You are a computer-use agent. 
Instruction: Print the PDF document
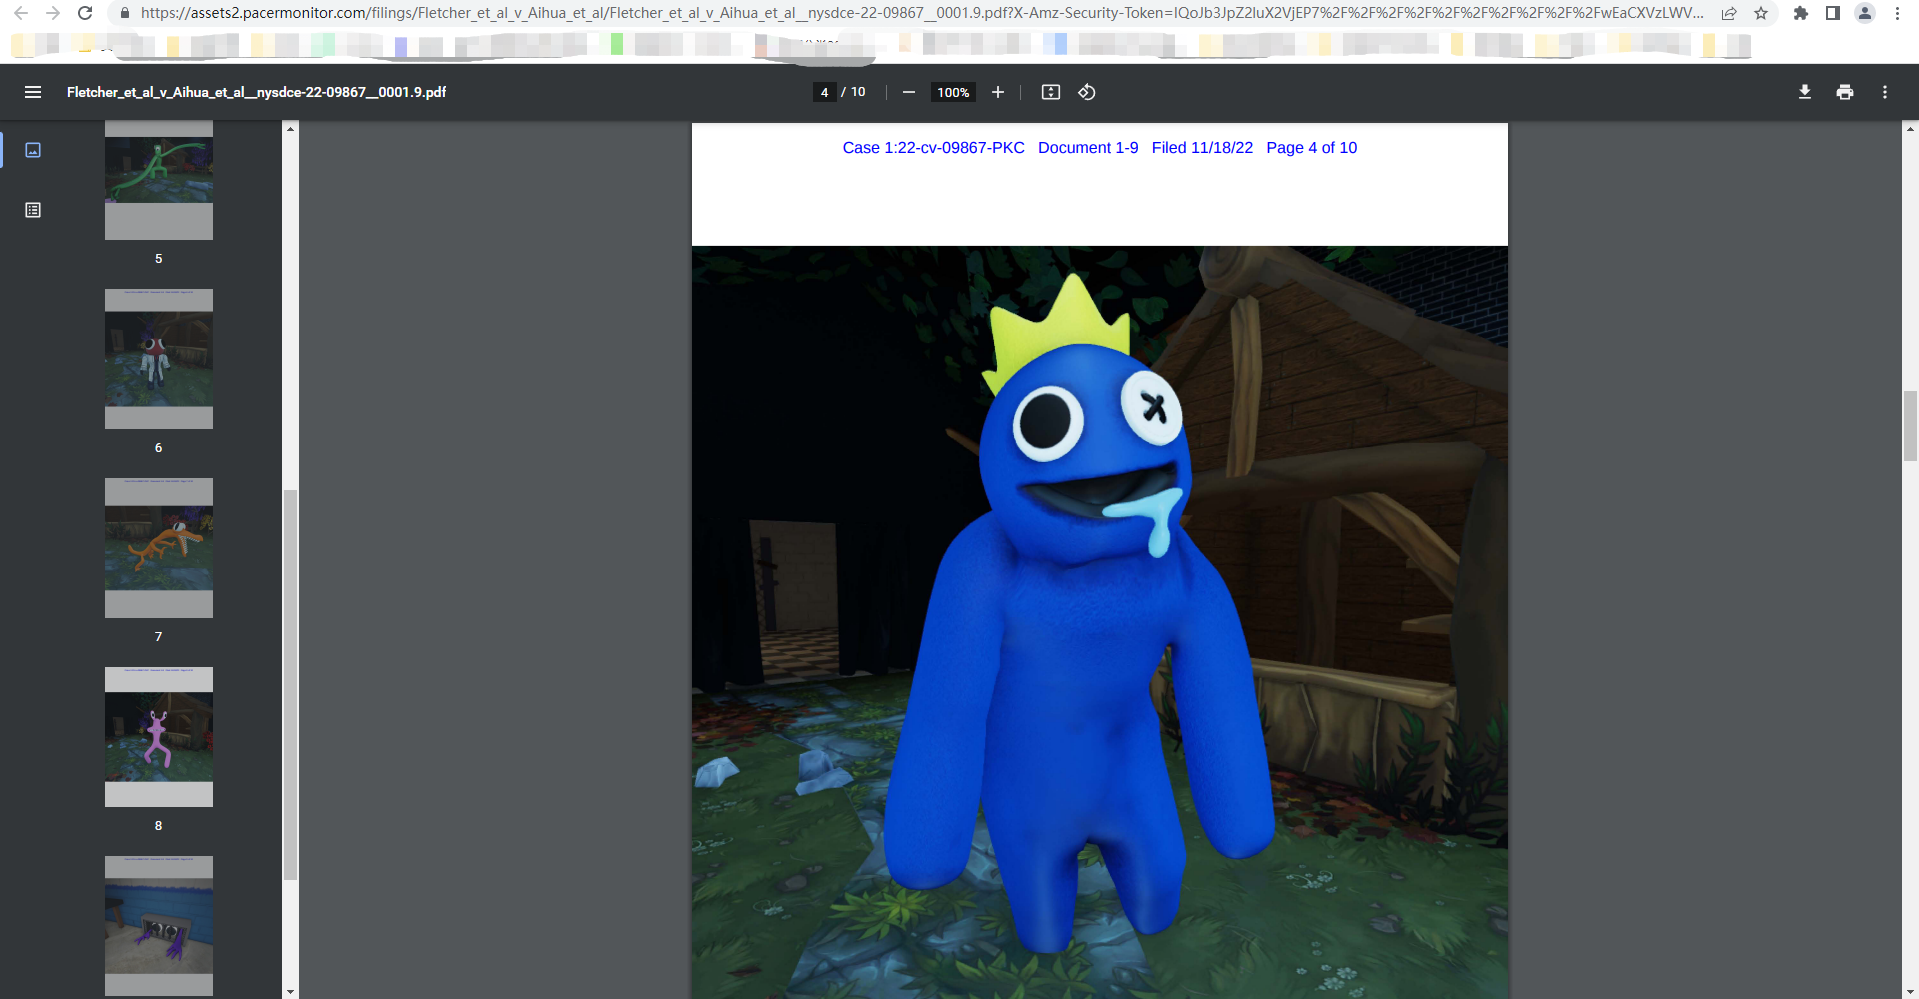click(1845, 92)
